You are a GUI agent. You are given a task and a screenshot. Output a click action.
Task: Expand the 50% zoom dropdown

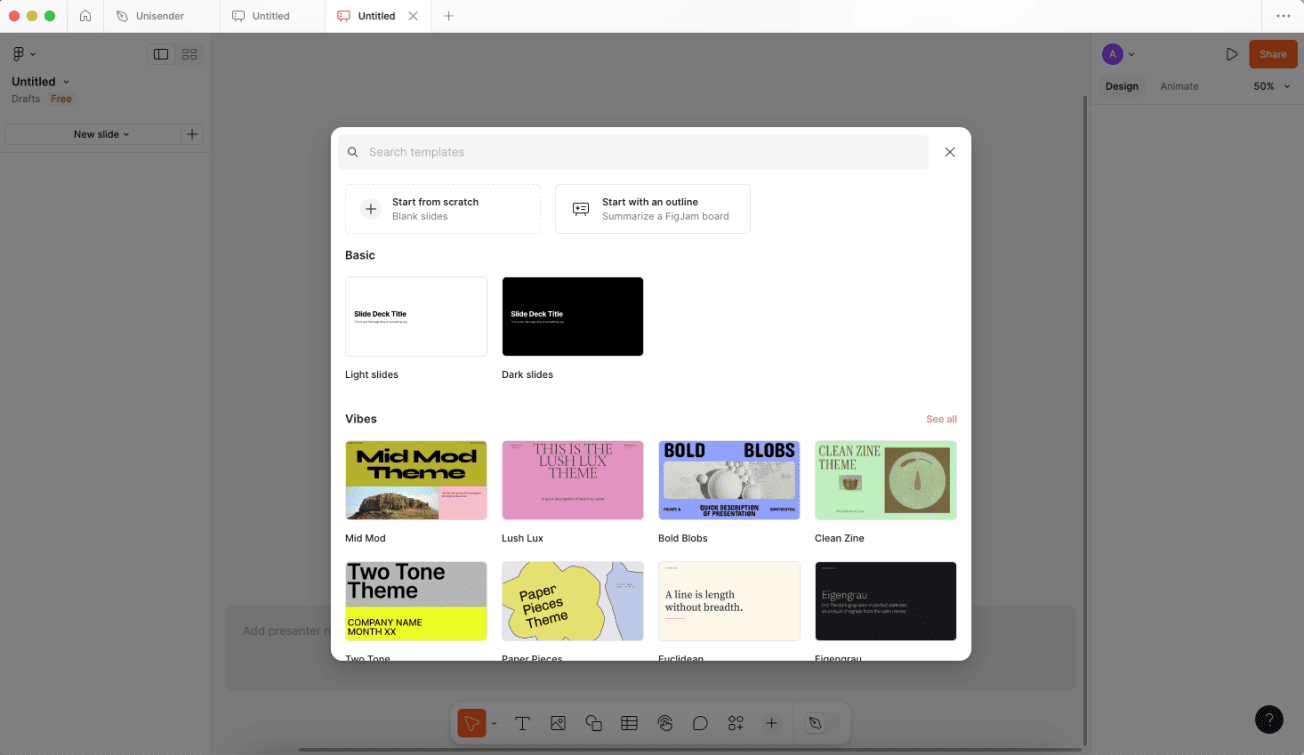(1270, 86)
